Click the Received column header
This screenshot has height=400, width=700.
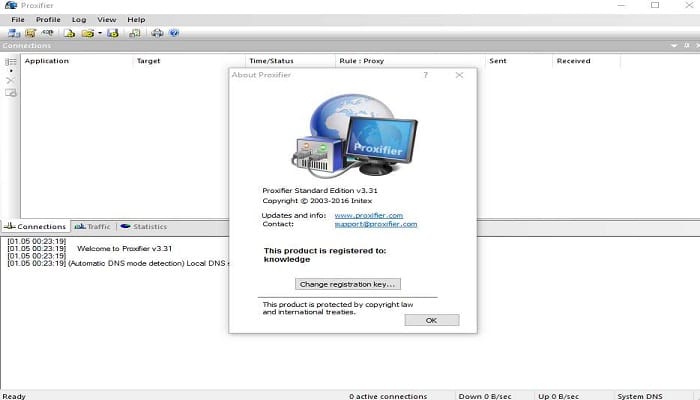tap(587, 61)
